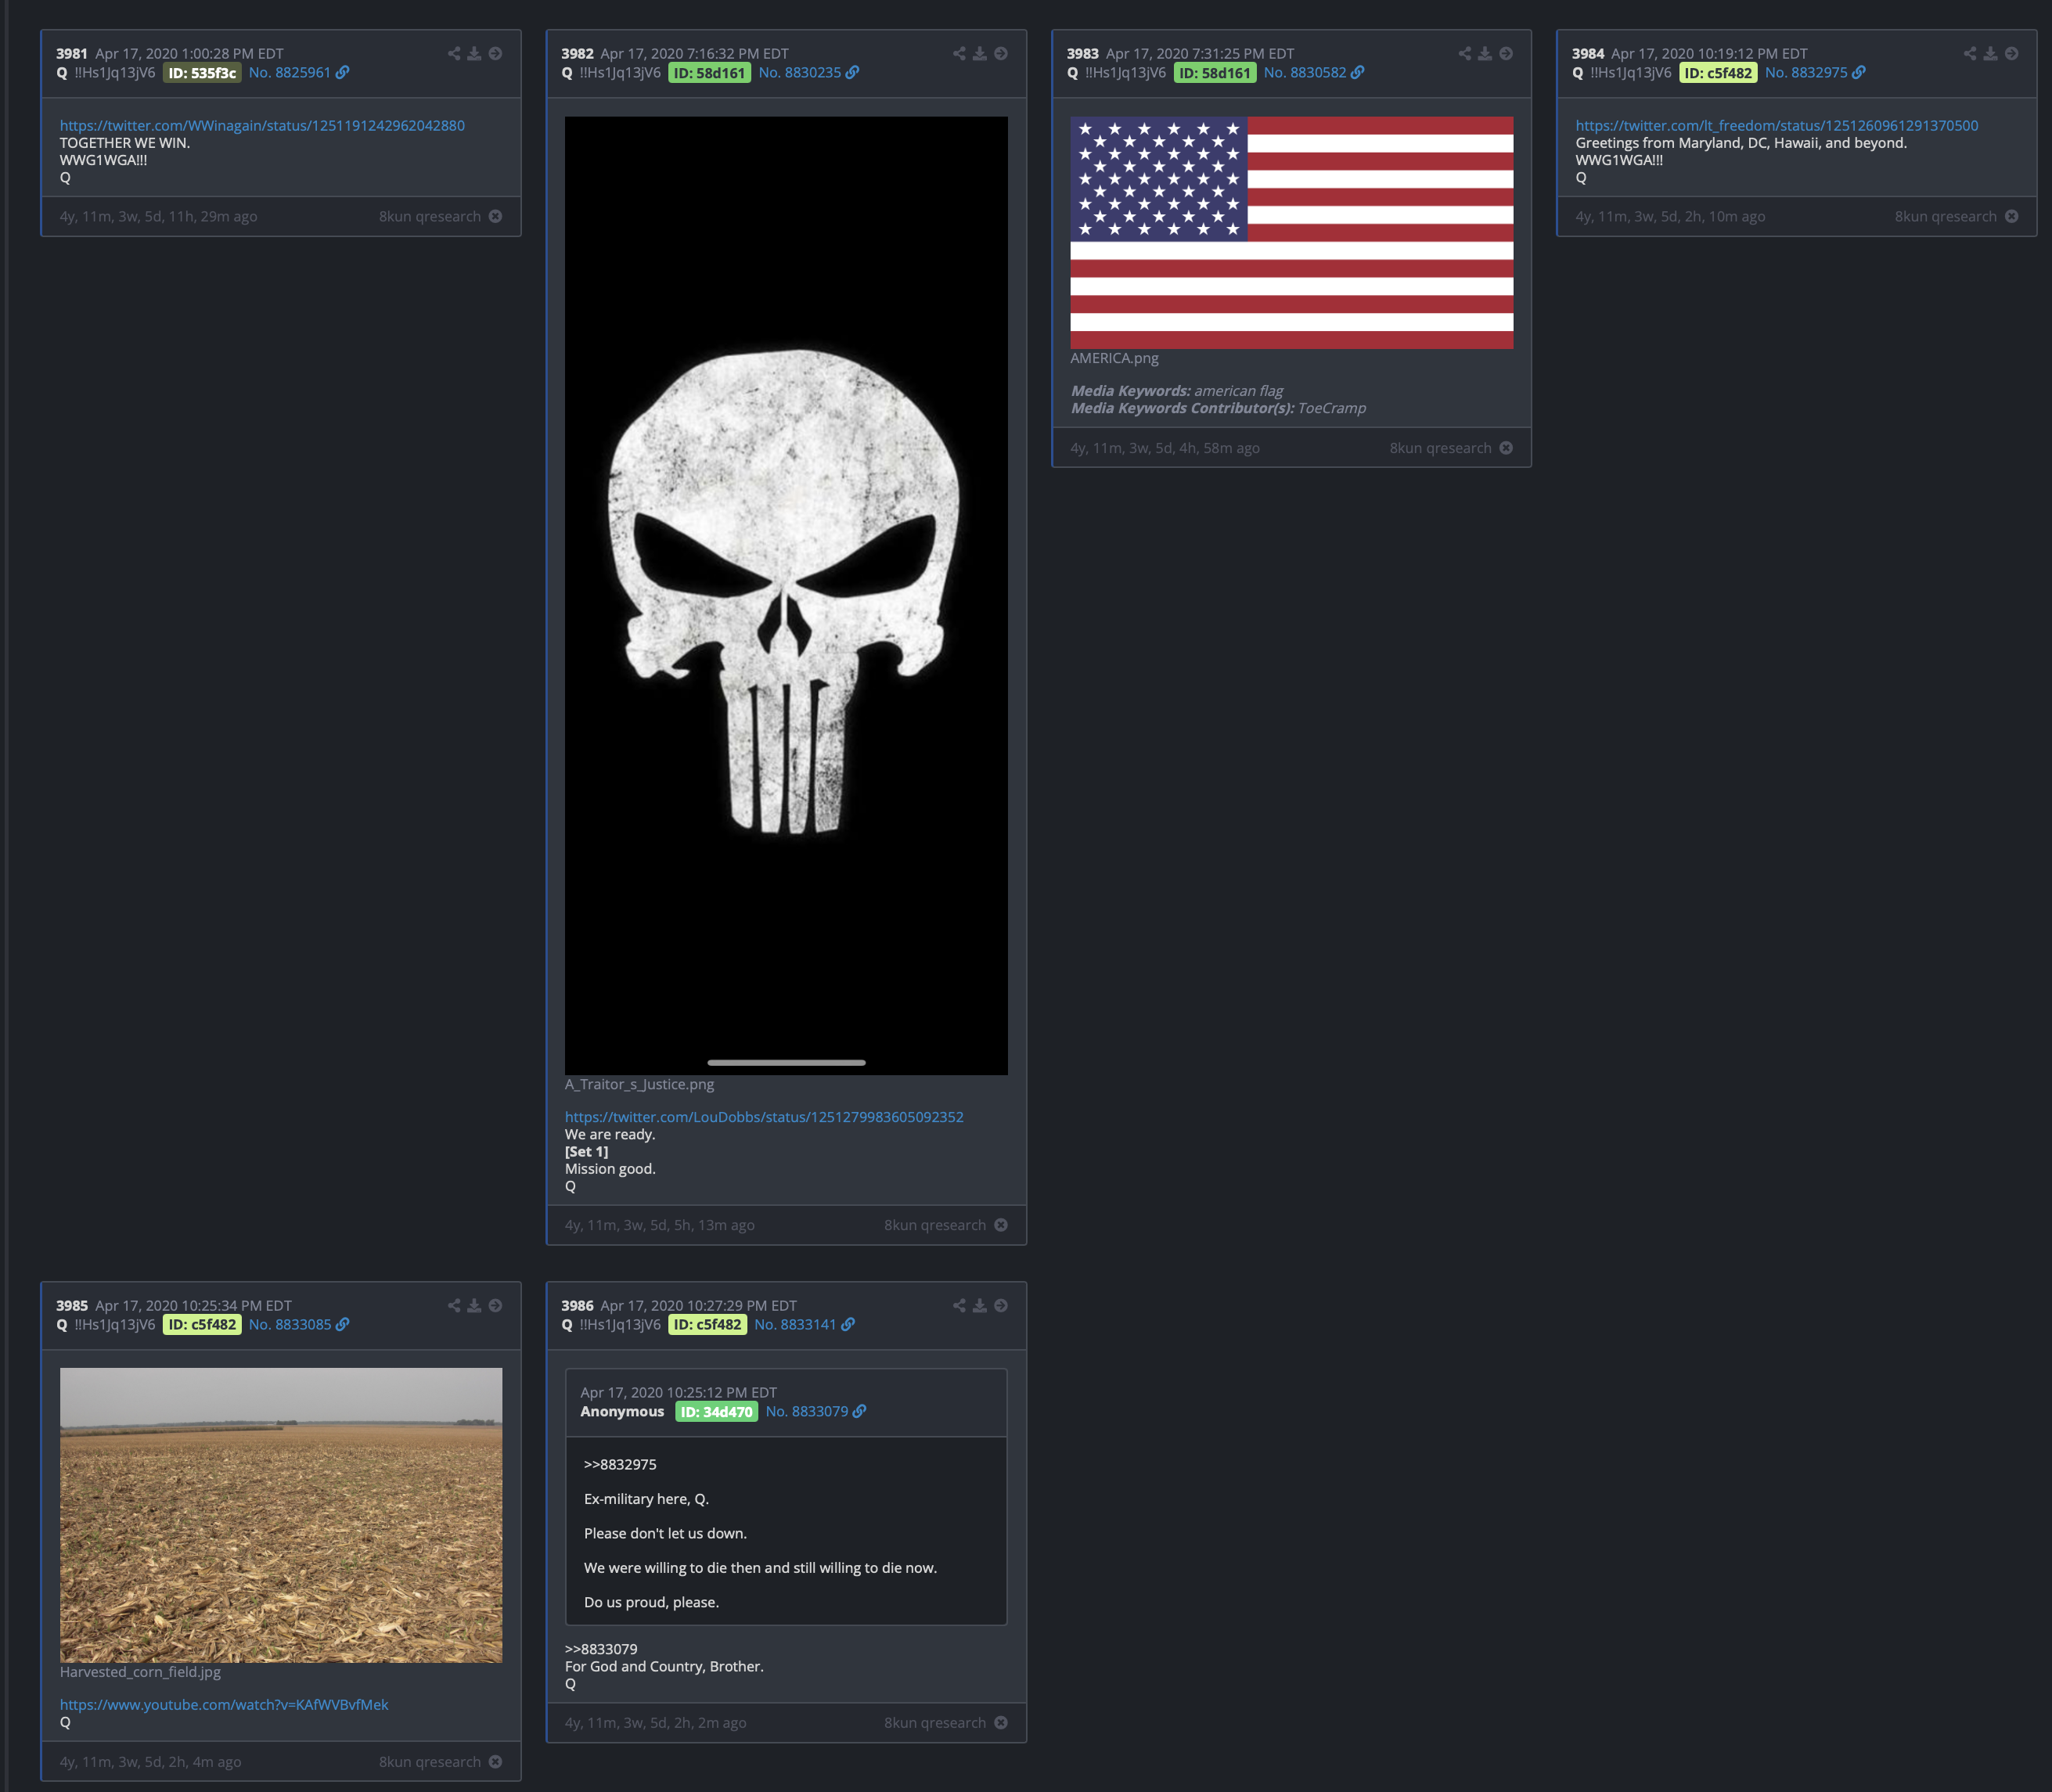Click the x icon in post 3982 footer

[x=1001, y=1225]
